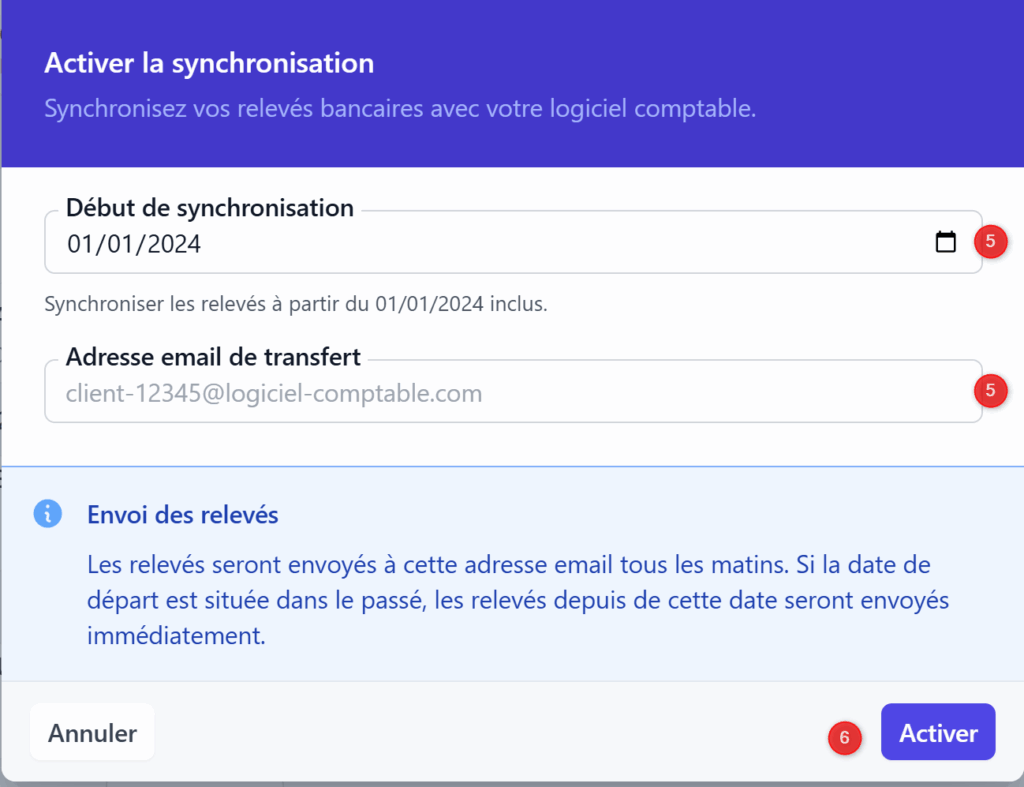Click red badge 5 beside the email field
Screen dimensions: 1024x787
(990, 391)
